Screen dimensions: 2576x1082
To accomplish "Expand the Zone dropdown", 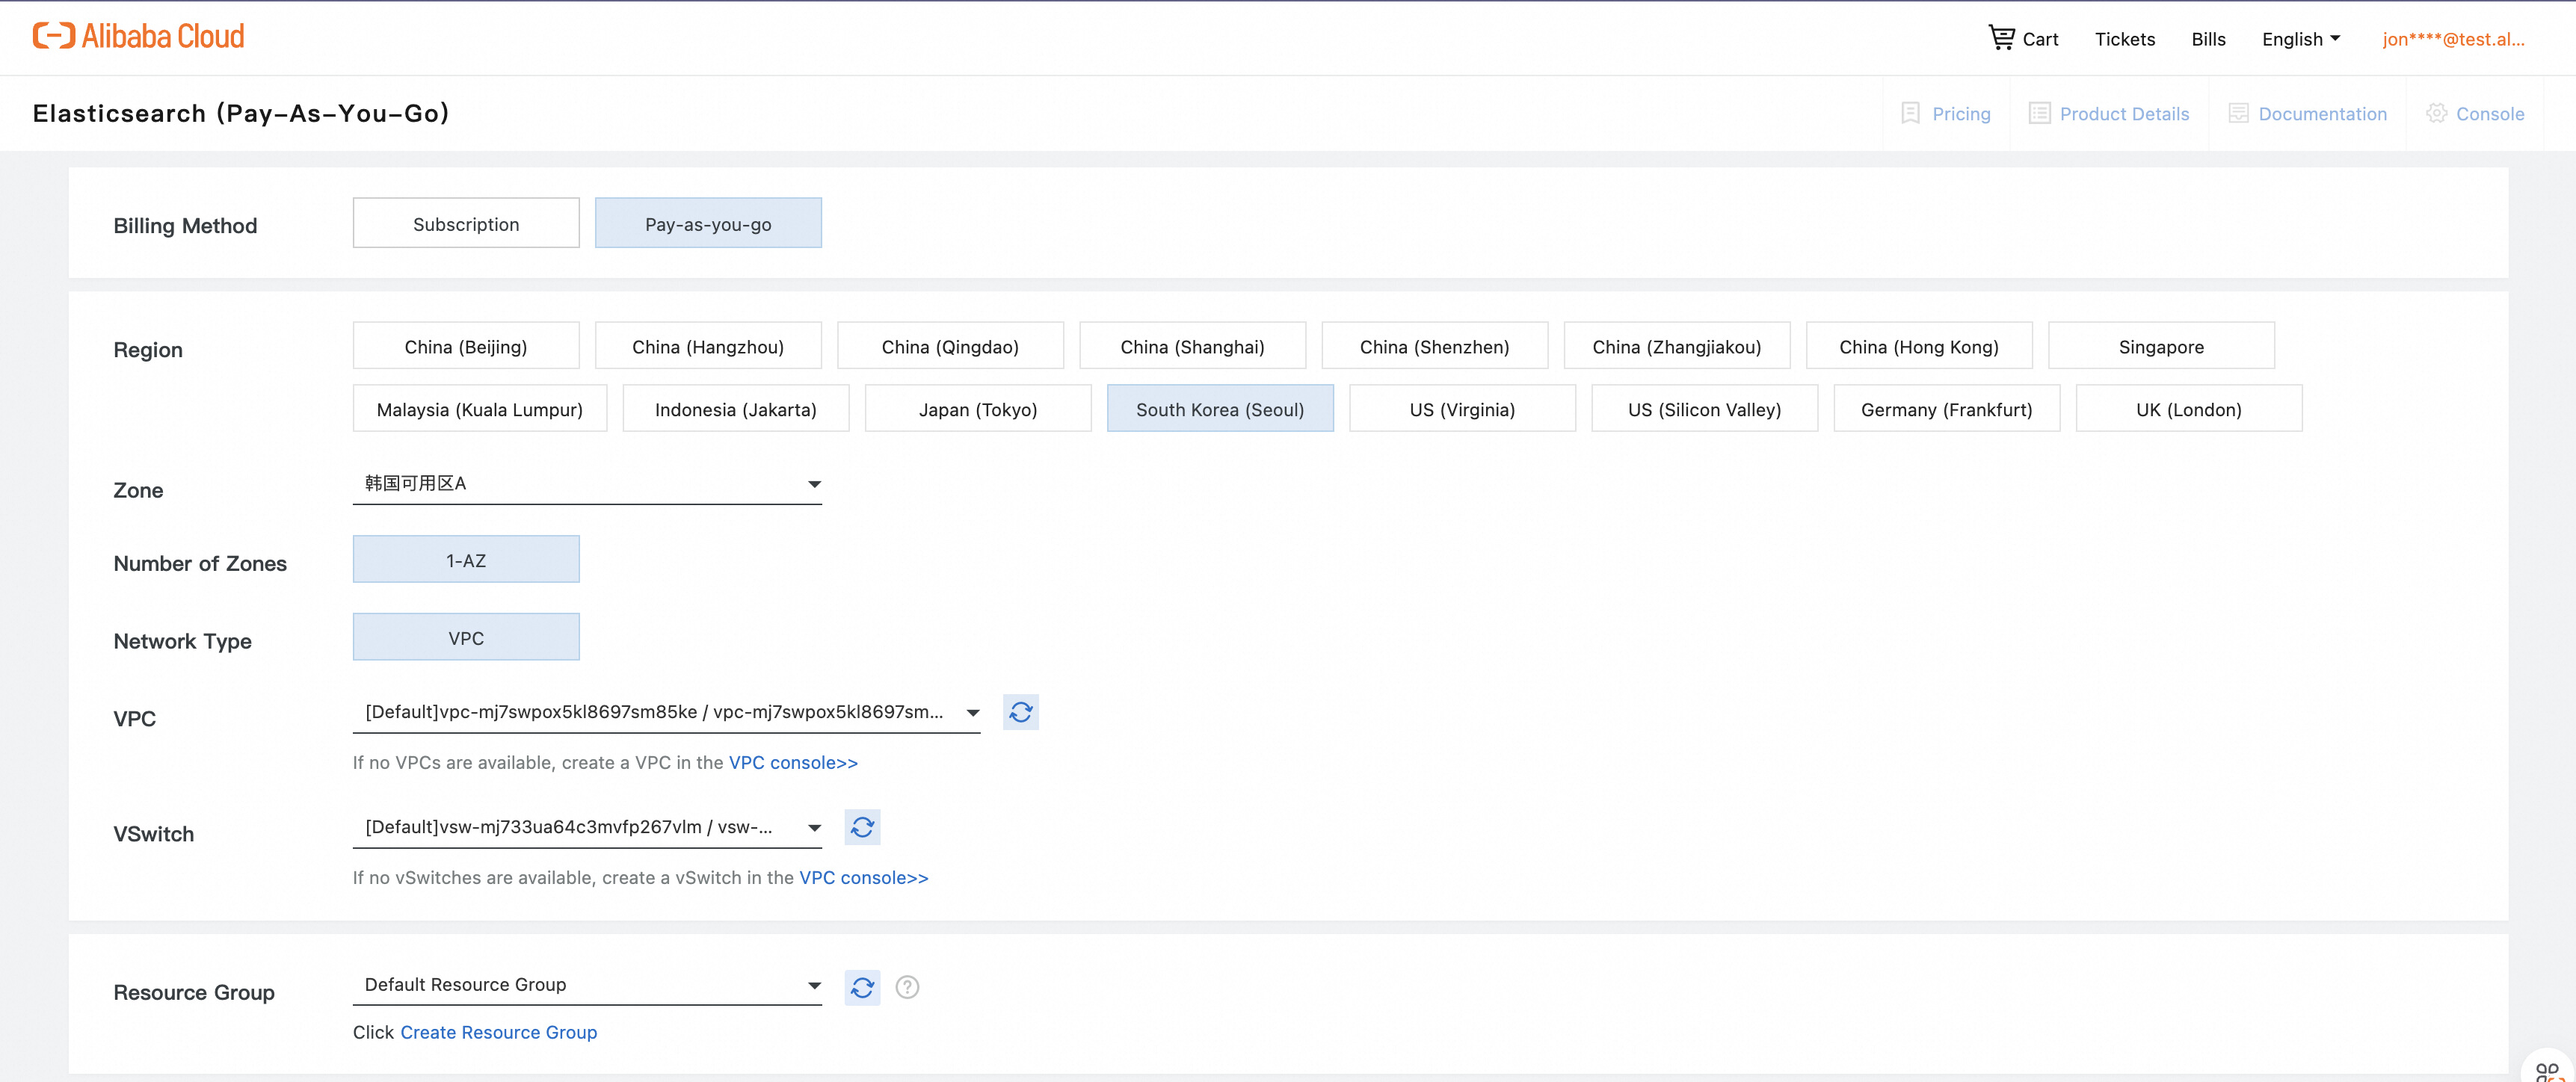I will coord(586,484).
